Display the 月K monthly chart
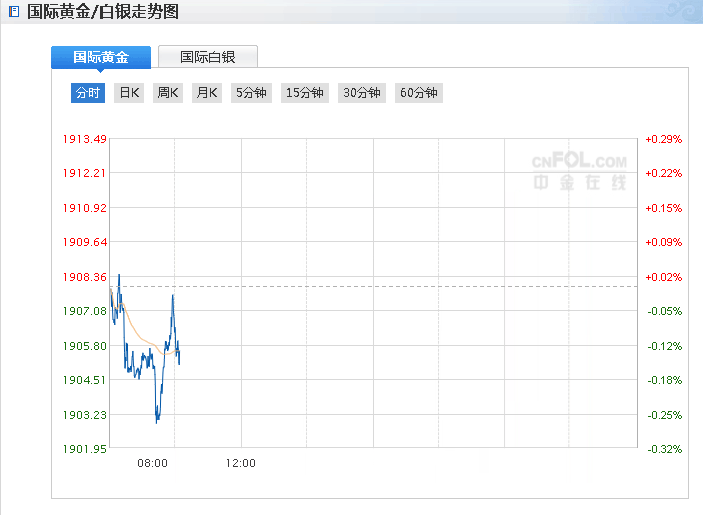The image size is (703, 515). 207,93
